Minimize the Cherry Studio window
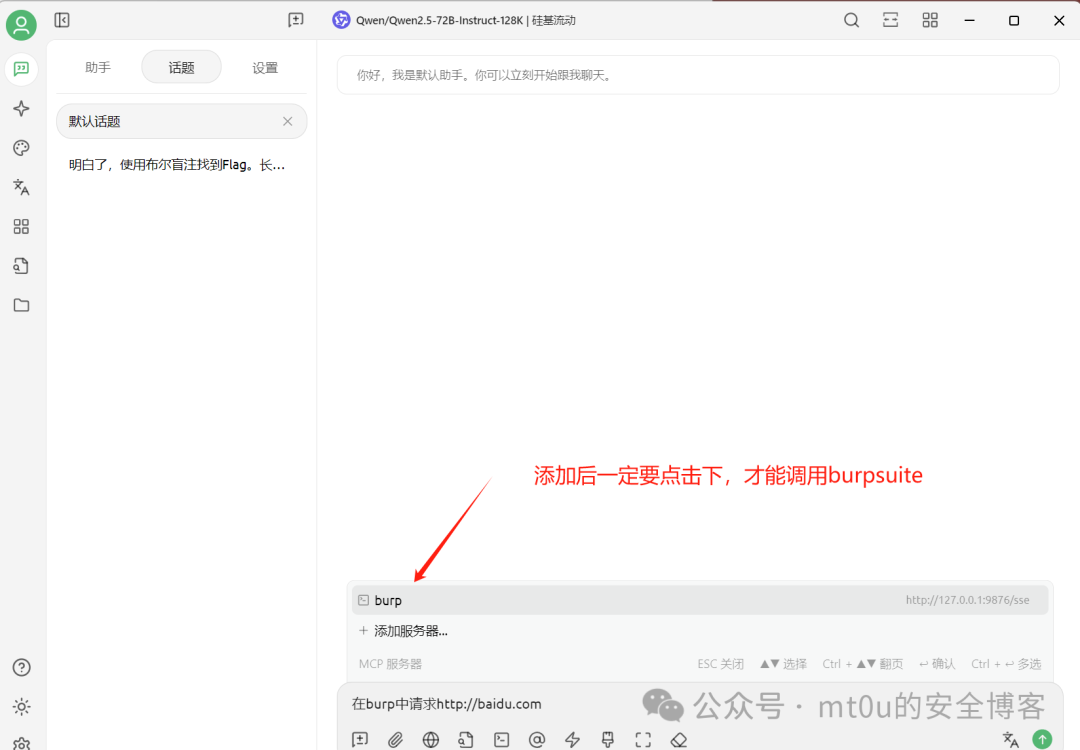The image size is (1080, 750). [x=970, y=21]
